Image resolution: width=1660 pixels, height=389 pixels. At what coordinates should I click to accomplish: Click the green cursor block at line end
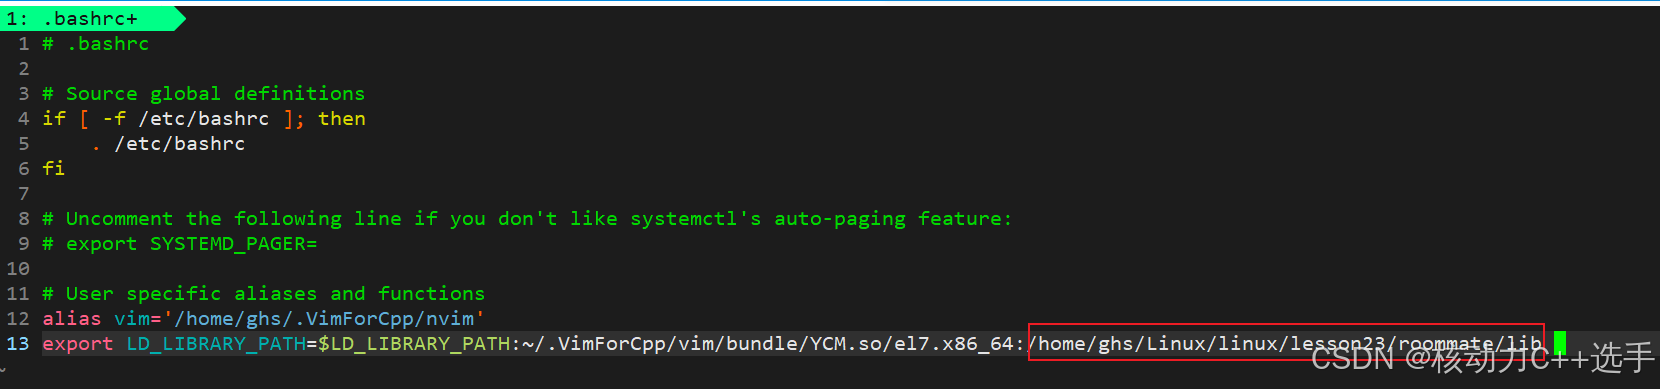(x=1560, y=344)
